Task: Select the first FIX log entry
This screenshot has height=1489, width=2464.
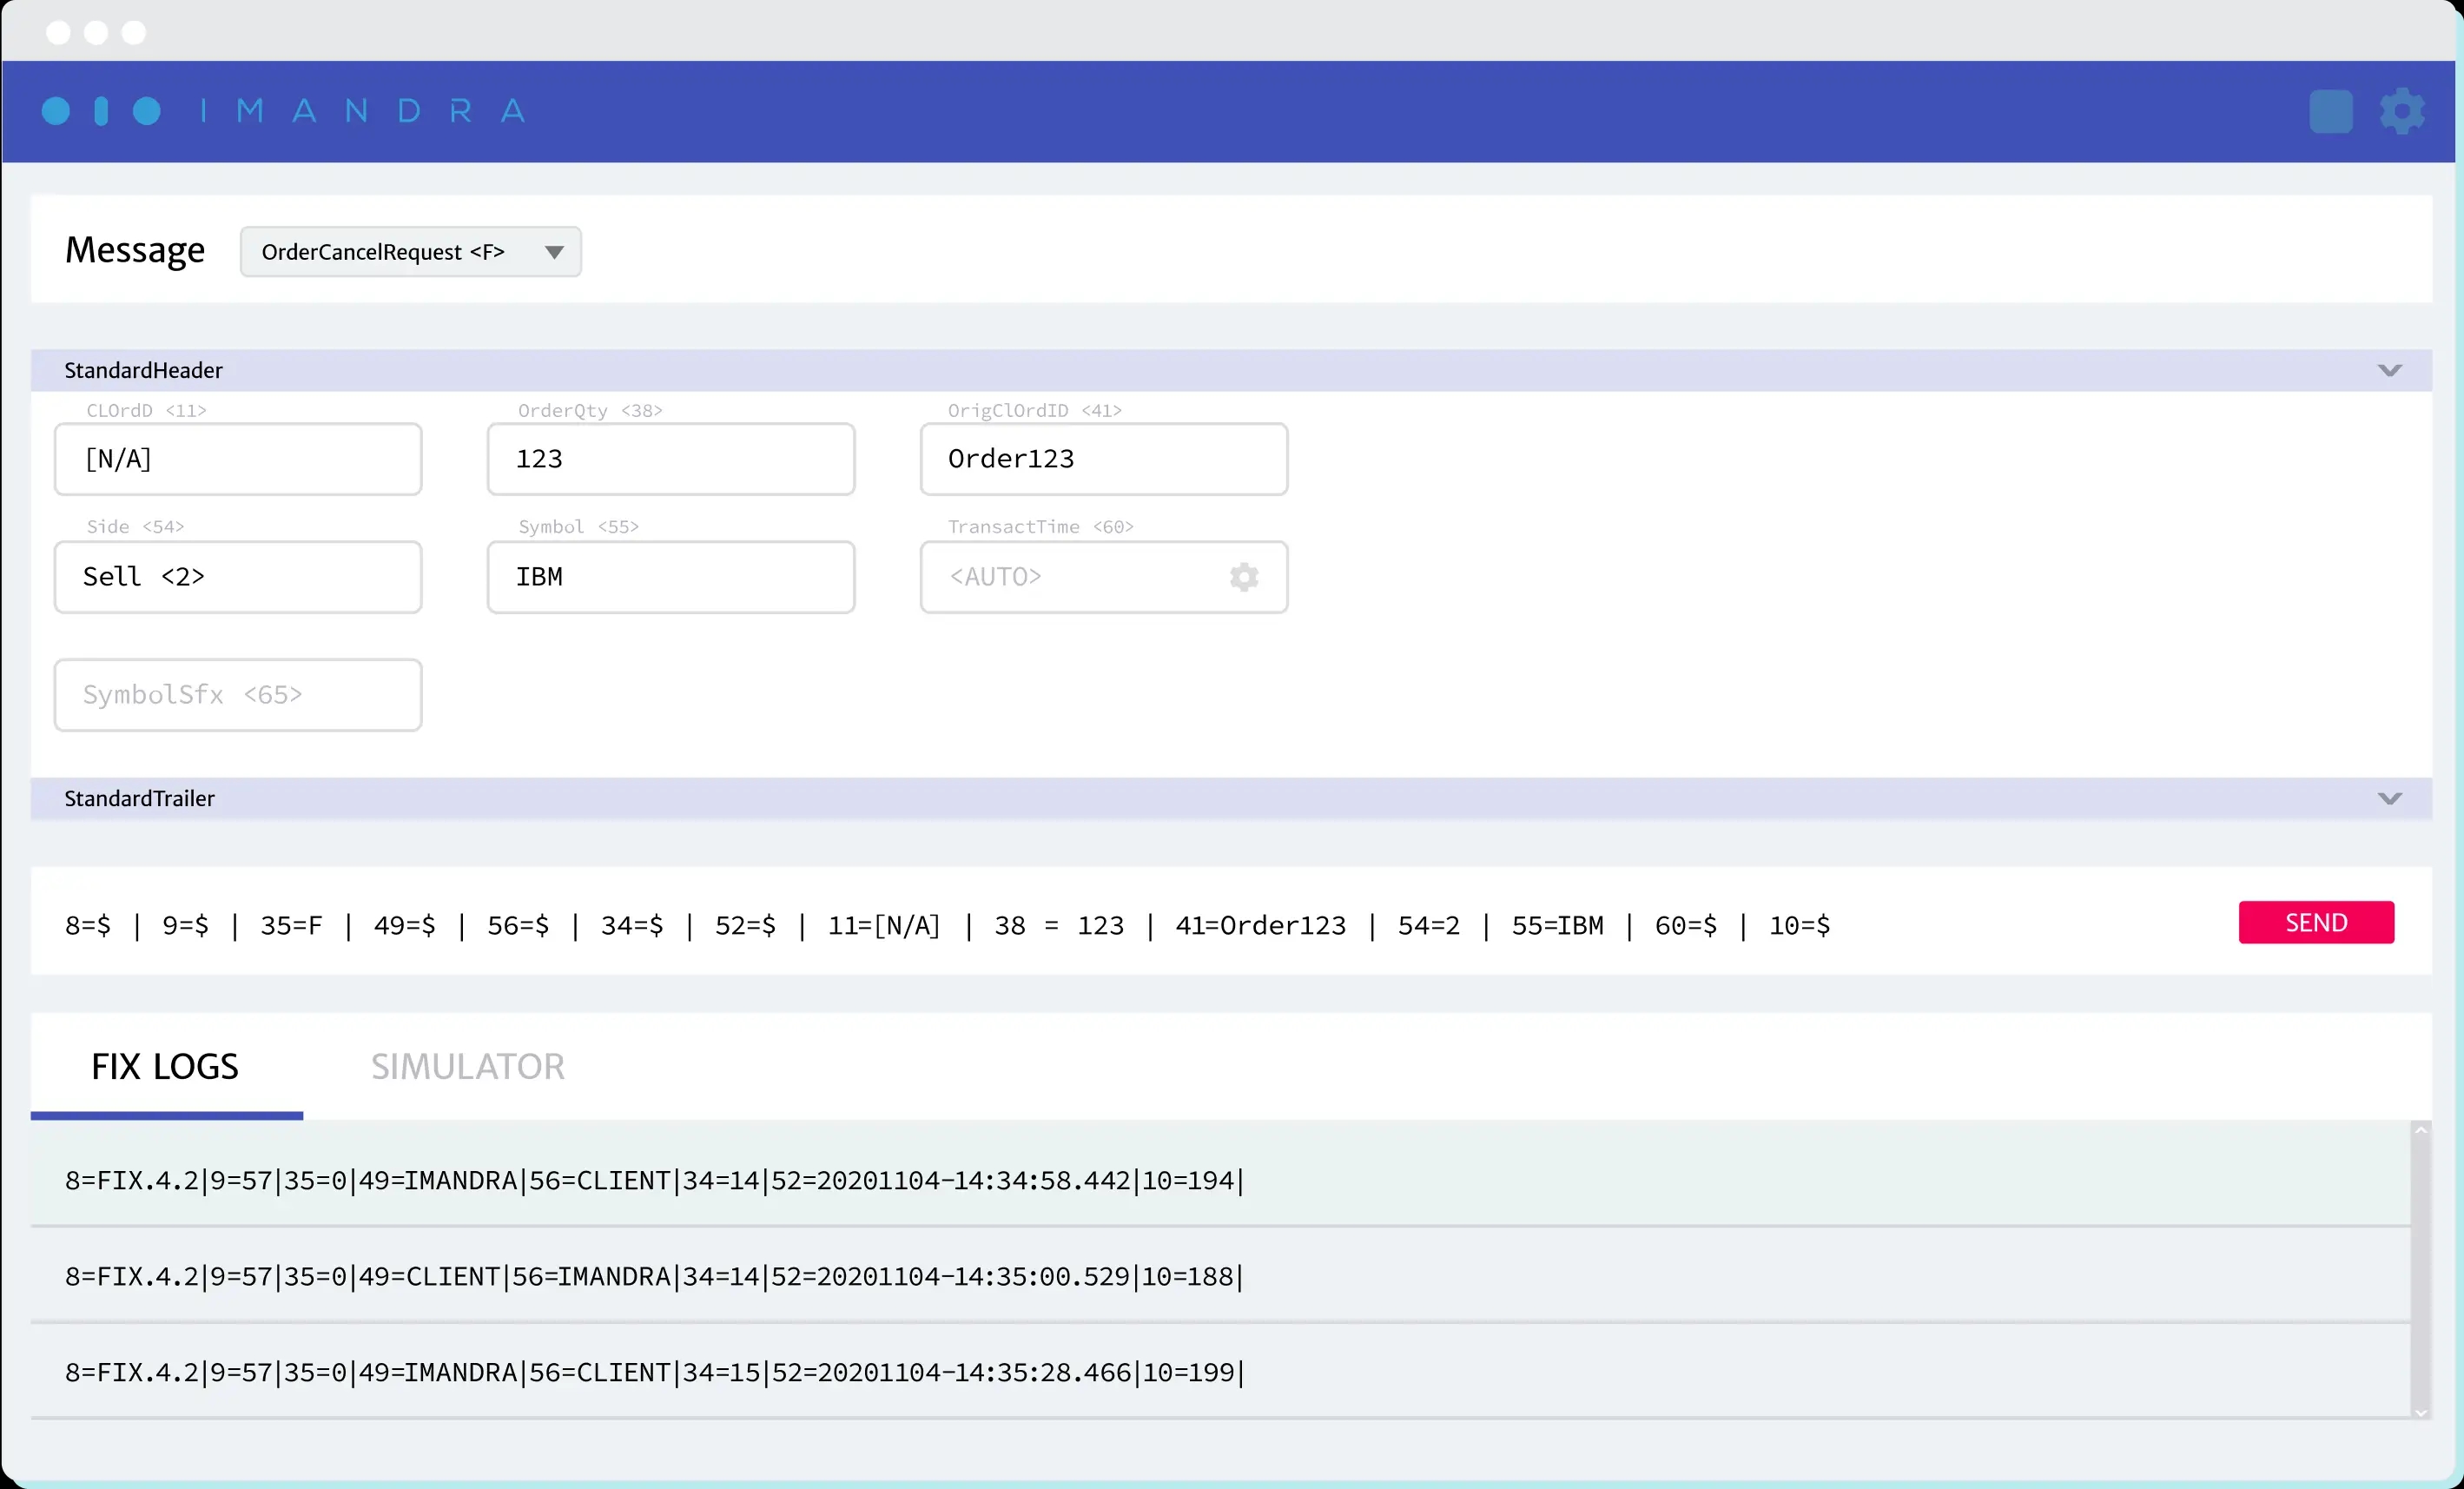Action: tap(655, 1181)
